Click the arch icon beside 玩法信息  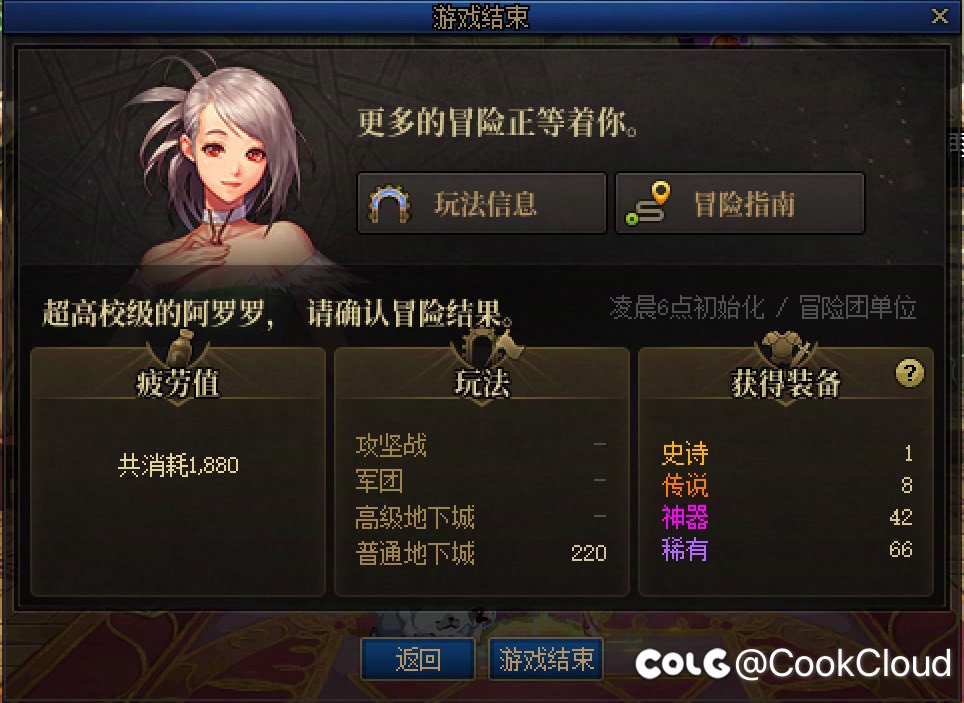coord(389,204)
